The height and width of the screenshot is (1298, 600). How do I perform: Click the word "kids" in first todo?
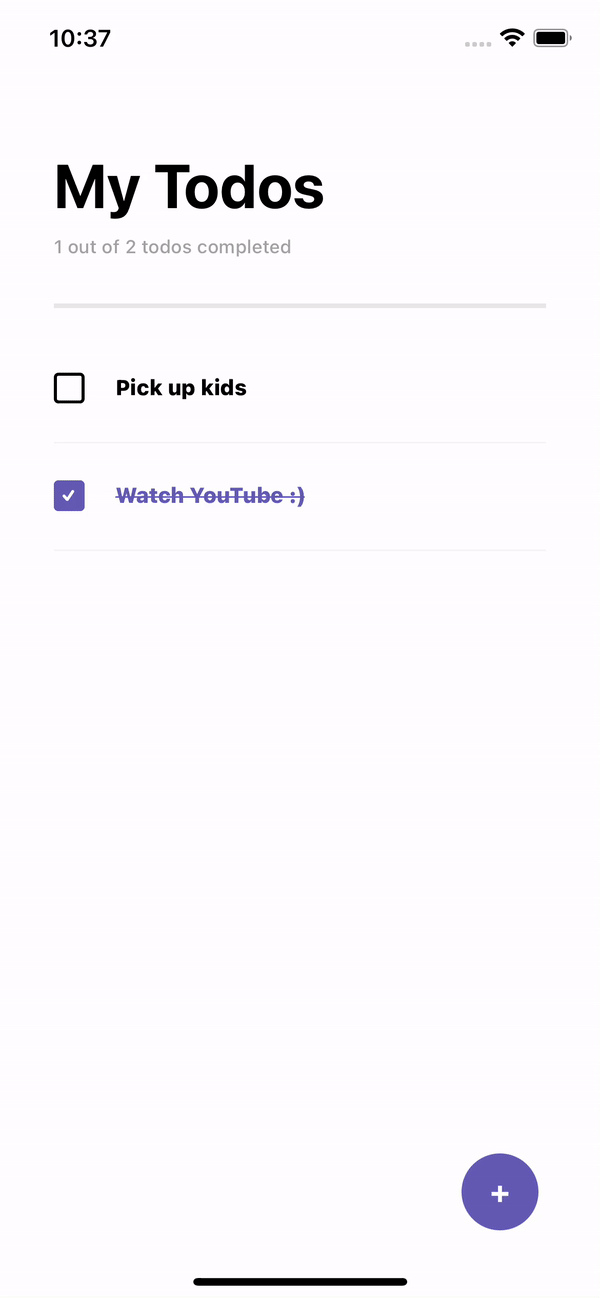[x=224, y=388]
